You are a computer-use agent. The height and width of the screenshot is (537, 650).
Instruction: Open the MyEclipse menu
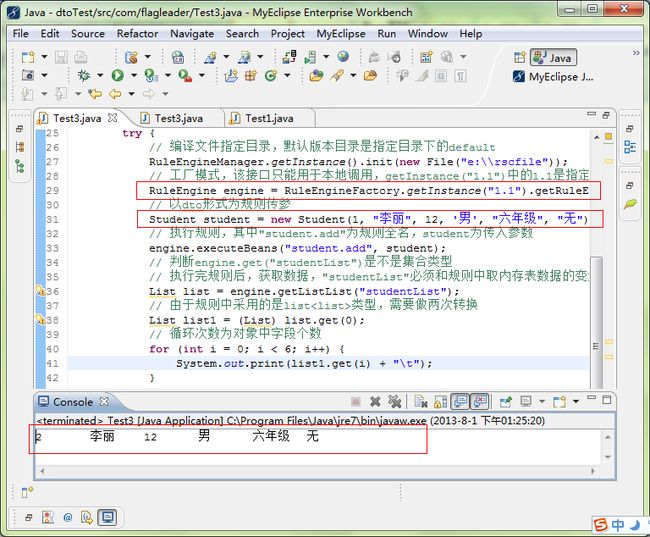341,34
